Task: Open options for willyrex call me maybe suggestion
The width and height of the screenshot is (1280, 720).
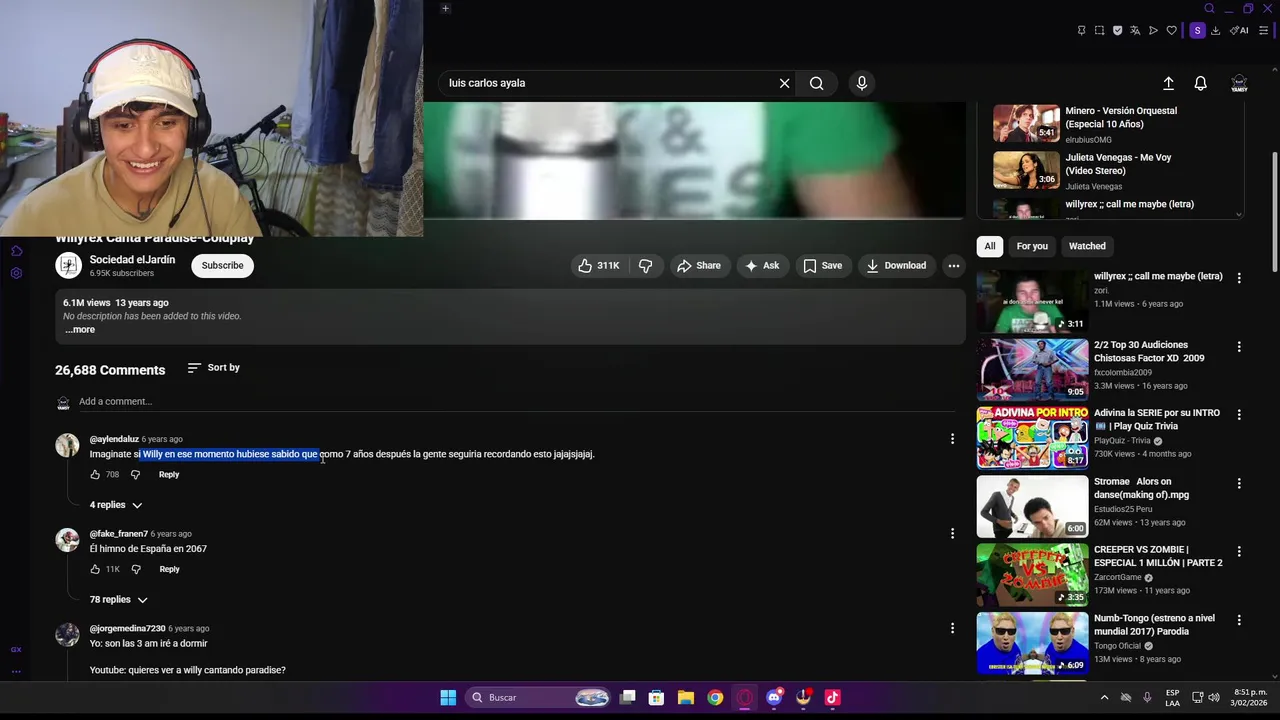Action: (1239, 278)
